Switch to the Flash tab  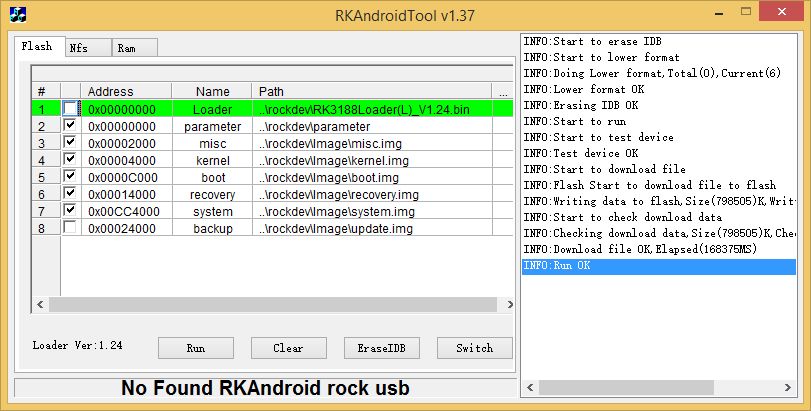(39, 47)
